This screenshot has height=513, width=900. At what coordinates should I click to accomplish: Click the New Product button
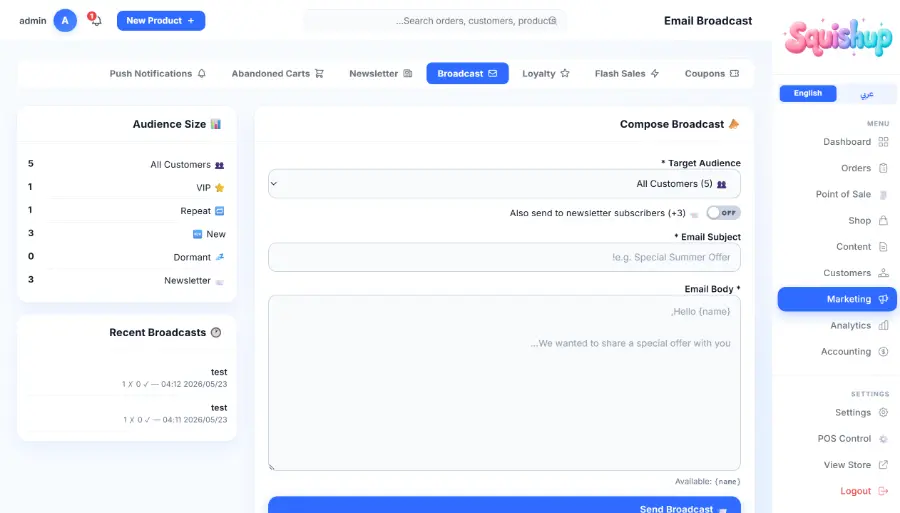[161, 21]
